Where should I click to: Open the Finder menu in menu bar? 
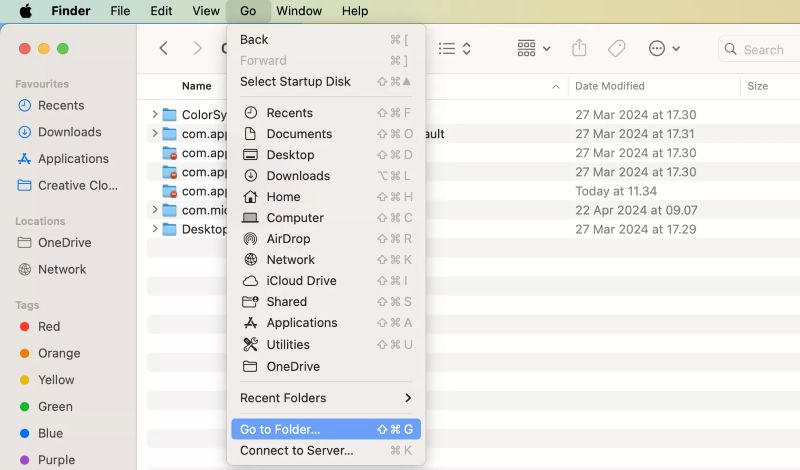click(70, 11)
